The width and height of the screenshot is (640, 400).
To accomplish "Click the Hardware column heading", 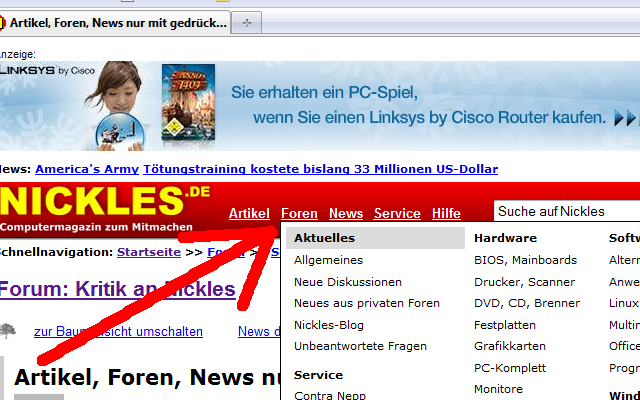I will point(505,238).
